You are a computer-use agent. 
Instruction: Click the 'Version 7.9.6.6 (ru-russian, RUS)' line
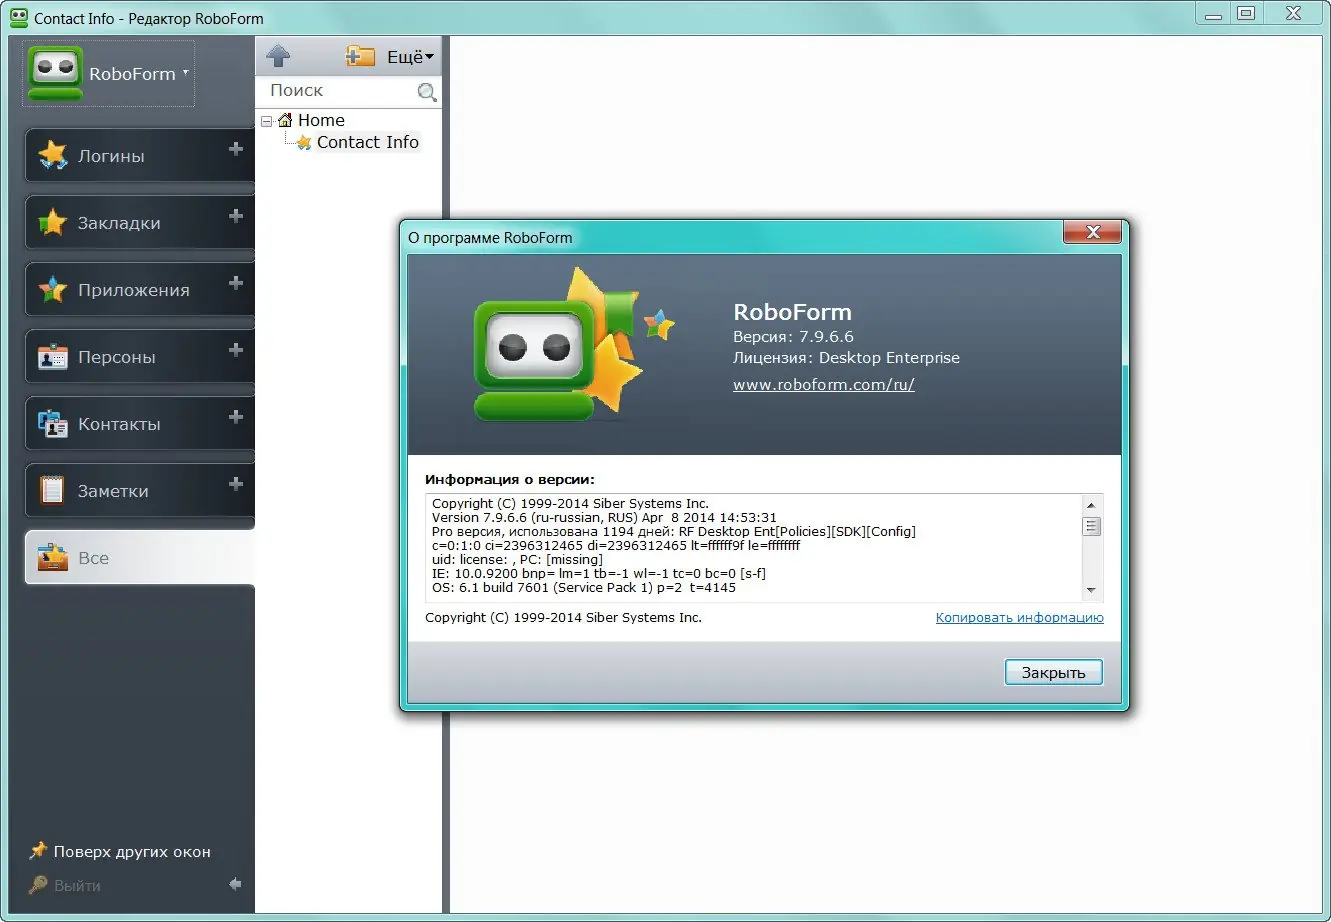[x=604, y=518]
